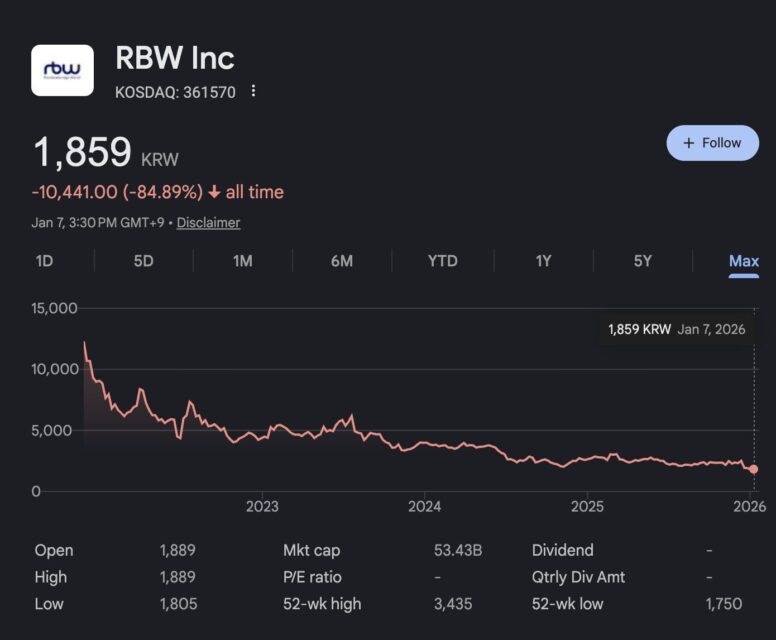Click the plus icon in Follow button
The height and width of the screenshot is (640, 776).
tap(688, 143)
